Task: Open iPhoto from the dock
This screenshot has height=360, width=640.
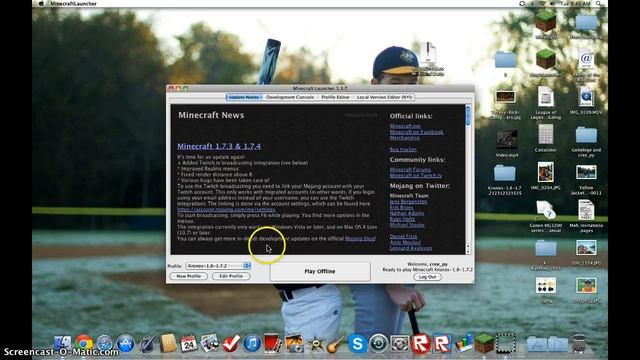Action: tap(294, 343)
